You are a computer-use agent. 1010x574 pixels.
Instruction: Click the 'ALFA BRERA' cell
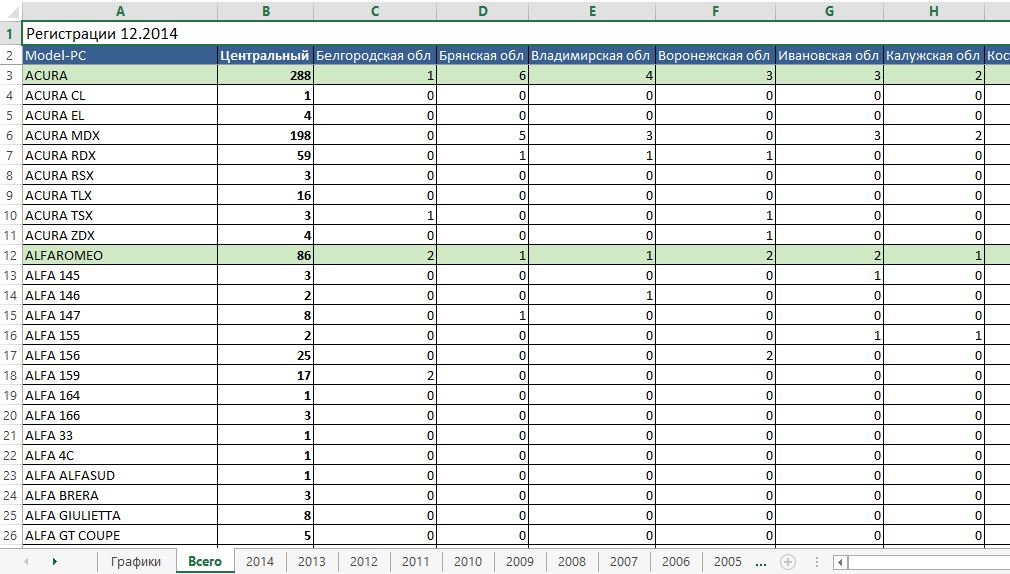coord(120,495)
